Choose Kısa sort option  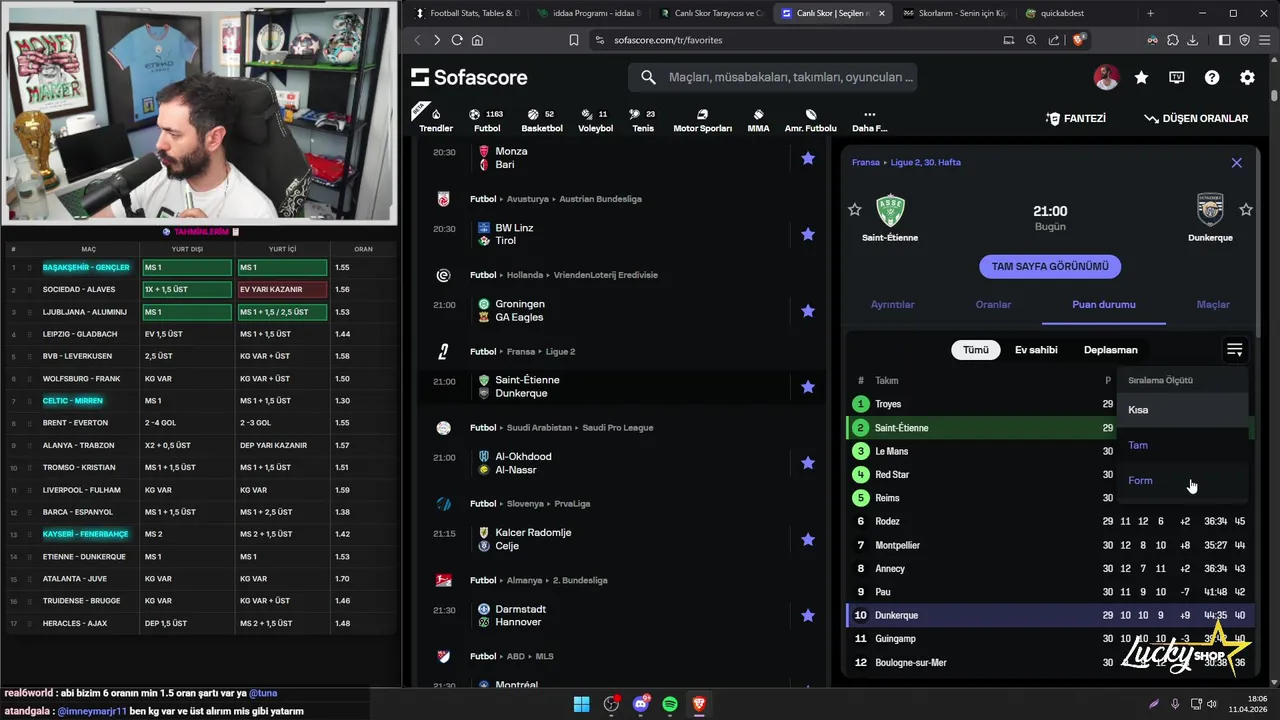[1183, 410]
